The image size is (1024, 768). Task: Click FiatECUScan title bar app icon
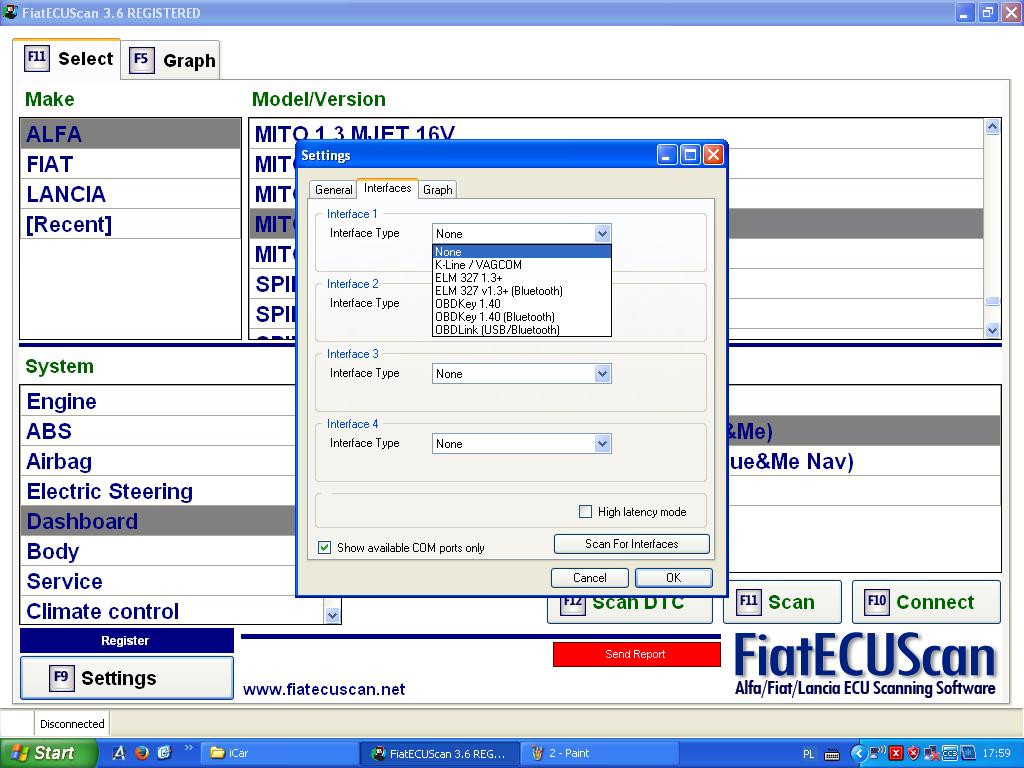tap(10, 12)
